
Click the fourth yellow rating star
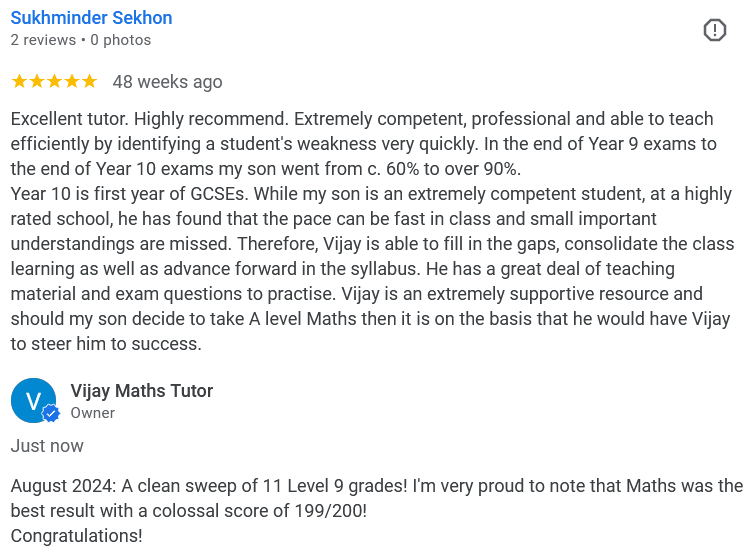pos(71,81)
